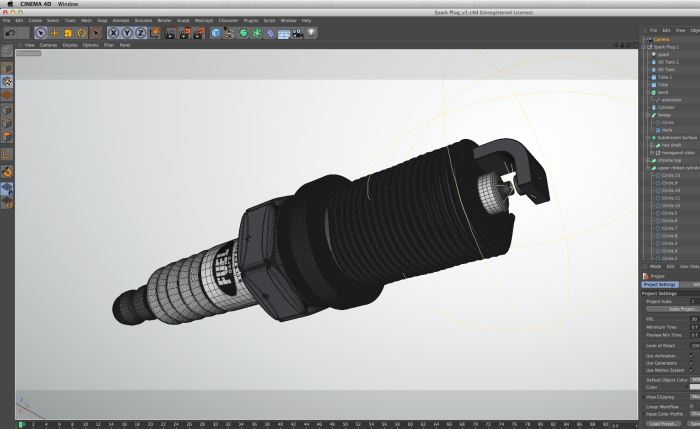Select Model mode in left sidebar
The width and height of the screenshot is (700, 429).
point(7,68)
